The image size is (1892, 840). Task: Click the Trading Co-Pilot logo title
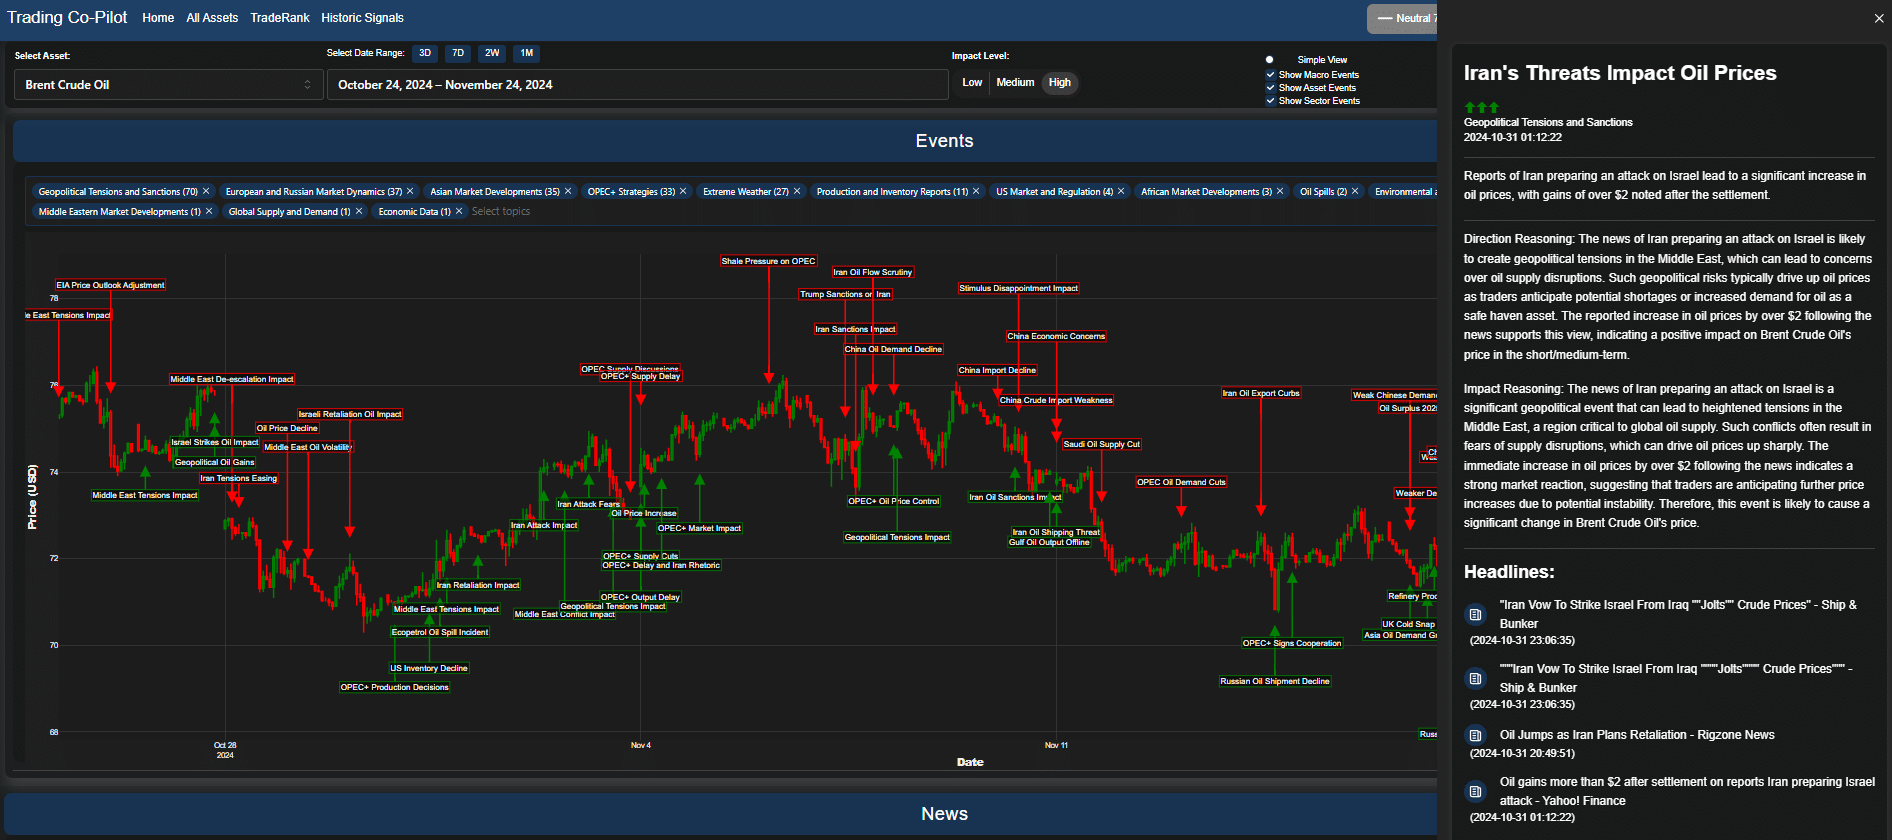(x=67, y=17)
